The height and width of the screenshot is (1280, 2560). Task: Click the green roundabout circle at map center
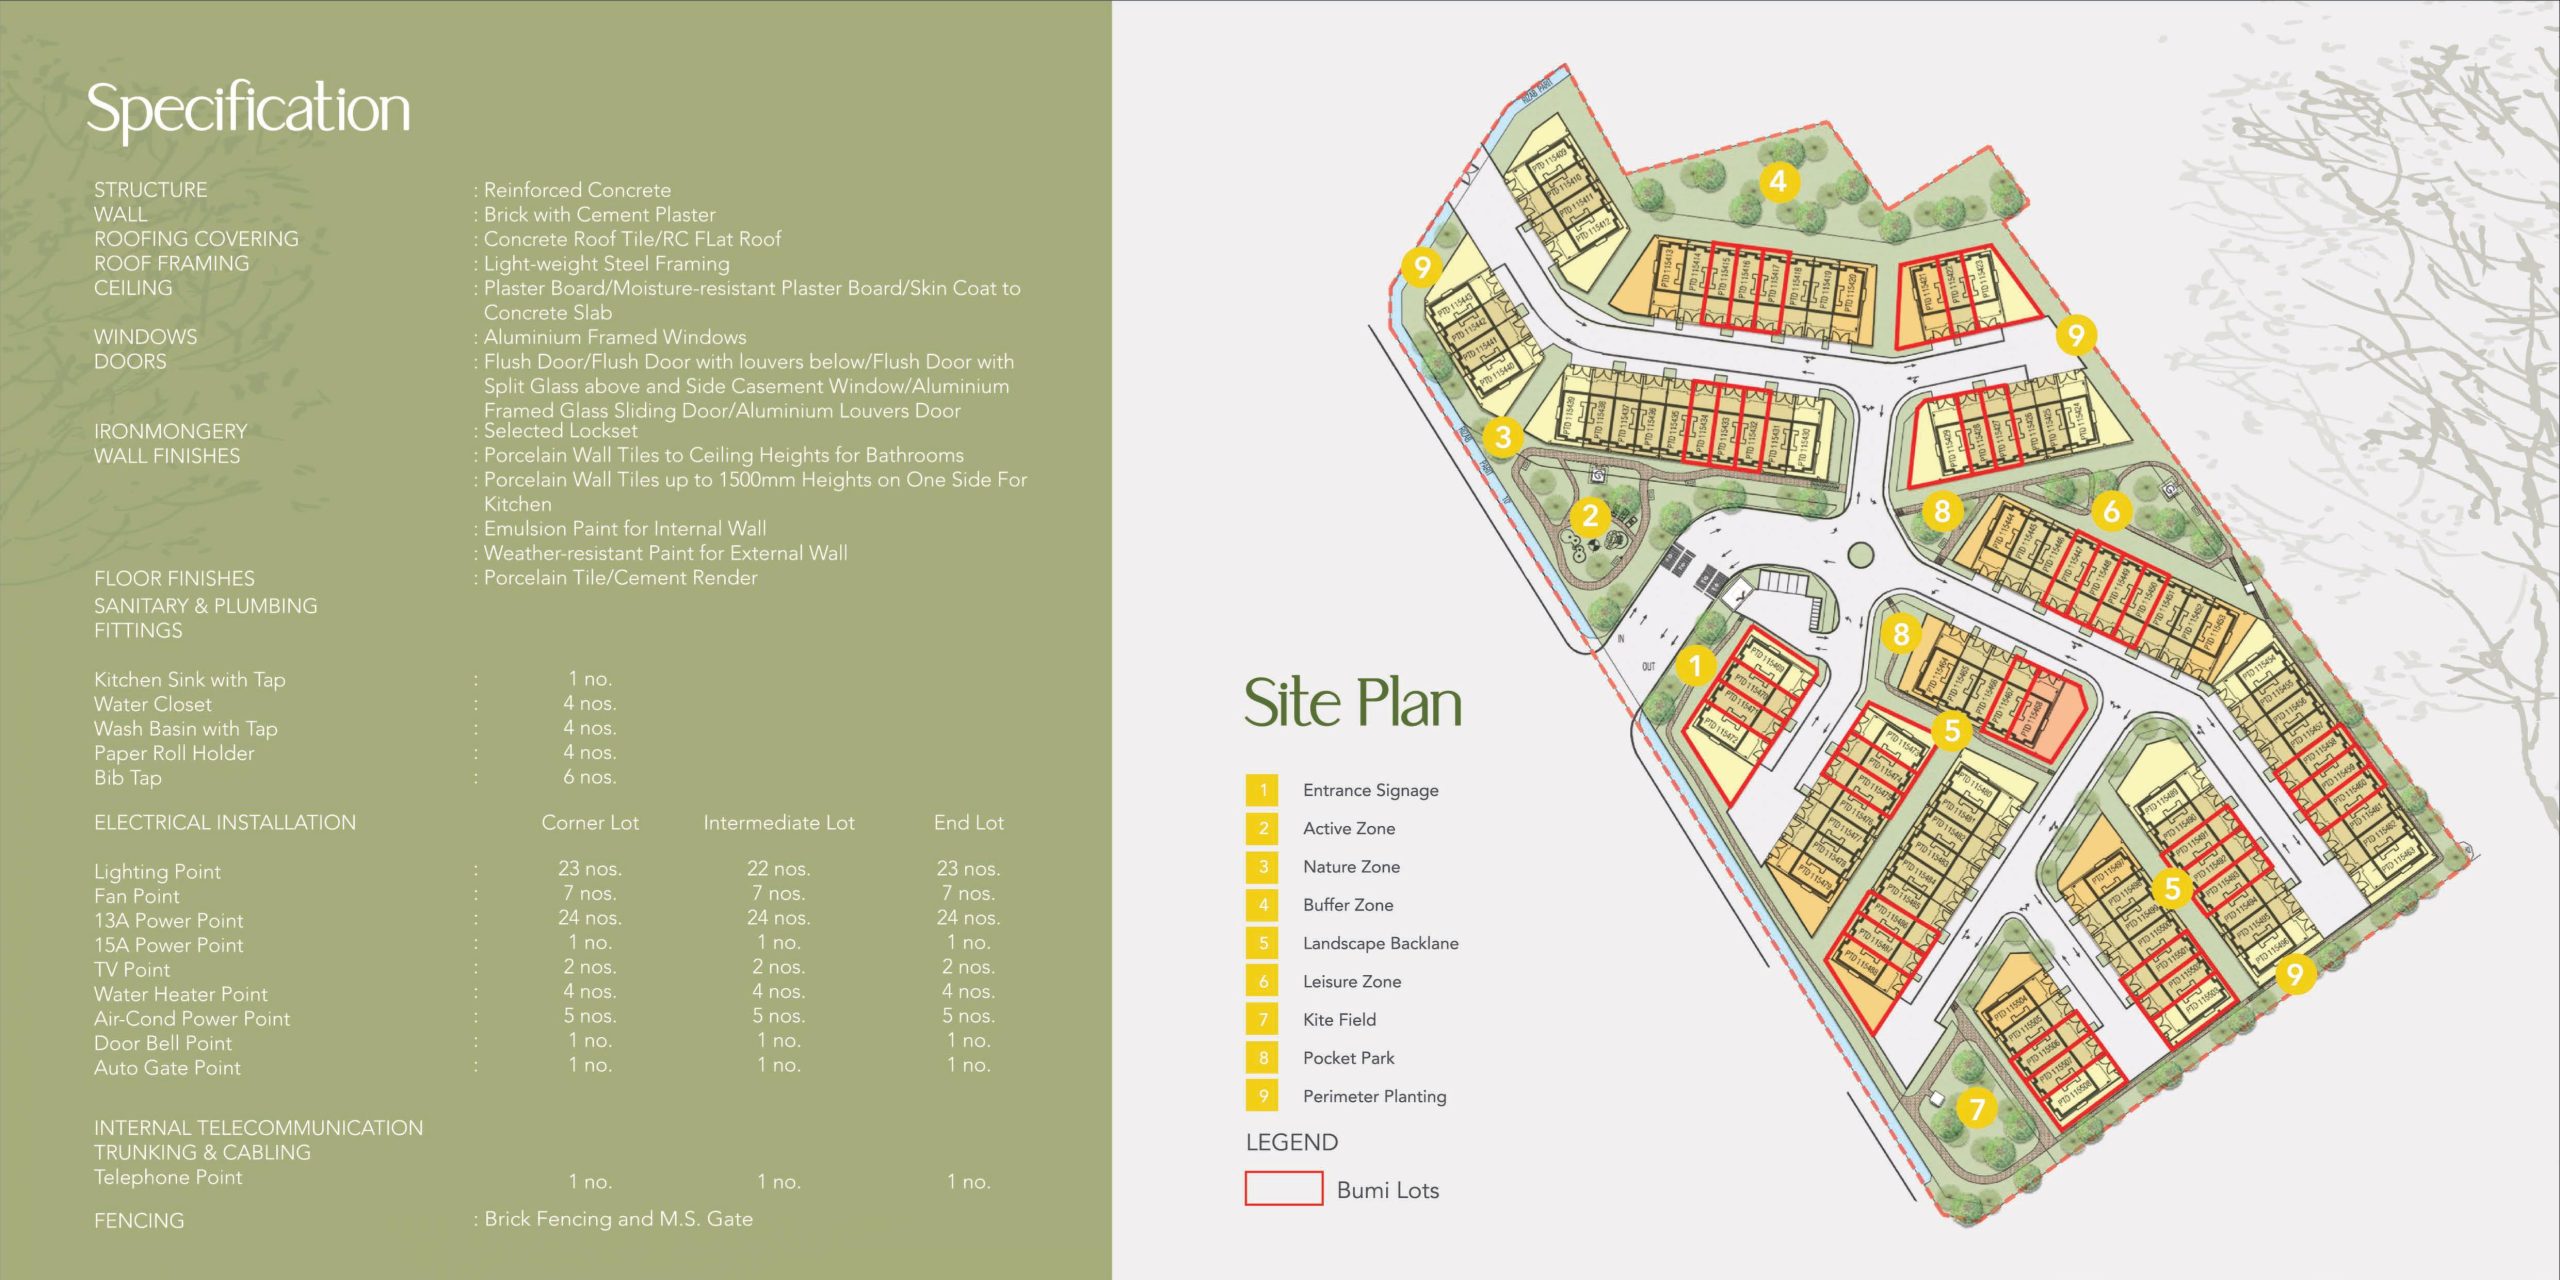[1859, 554]
